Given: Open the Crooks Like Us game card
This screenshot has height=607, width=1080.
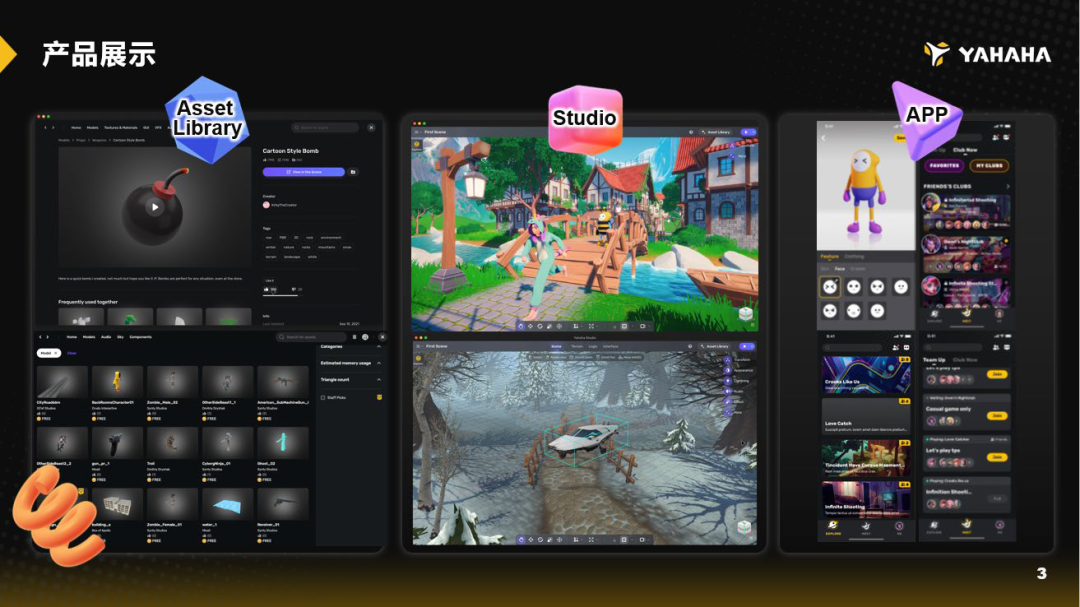Looking at the screenshot, I should 866,375.
